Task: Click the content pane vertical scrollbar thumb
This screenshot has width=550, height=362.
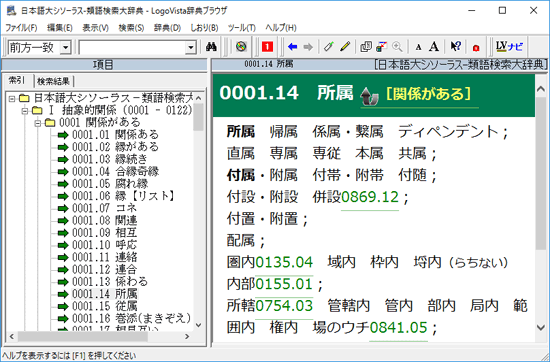Action: 541,174
